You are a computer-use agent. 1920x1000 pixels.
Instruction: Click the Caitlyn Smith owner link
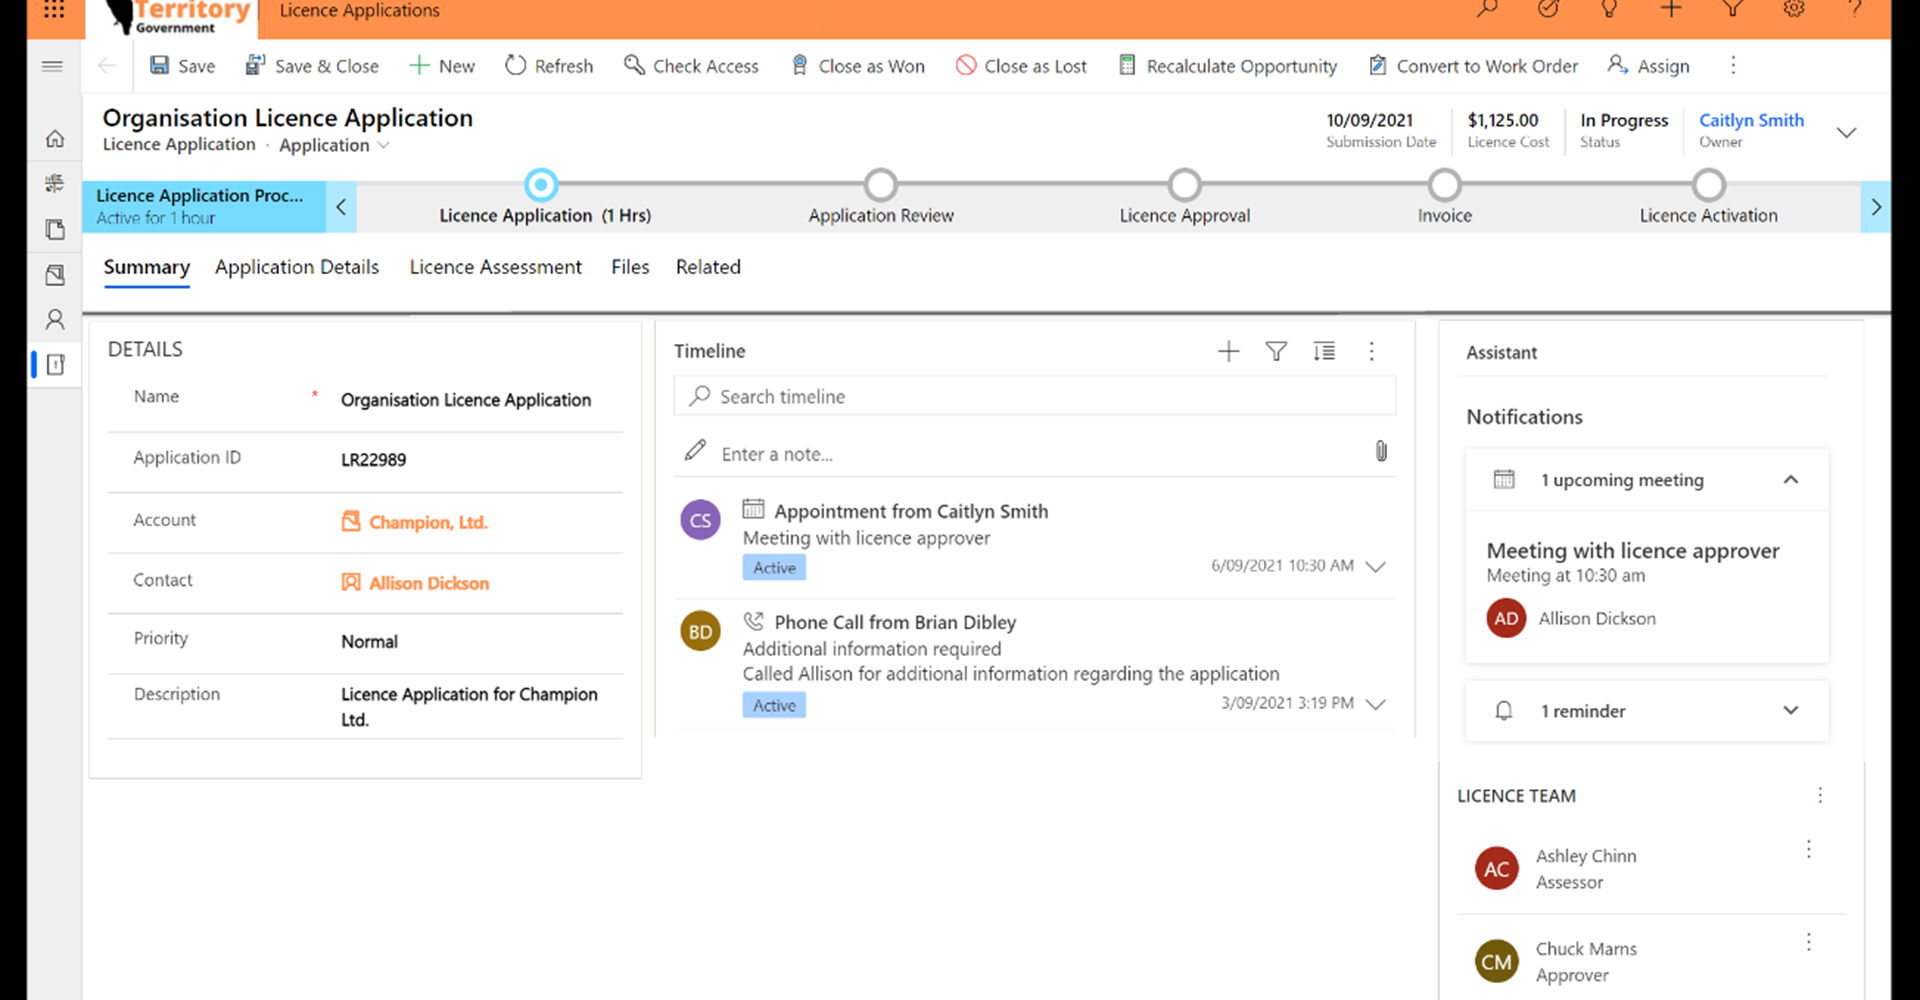tap(1751, 120)
